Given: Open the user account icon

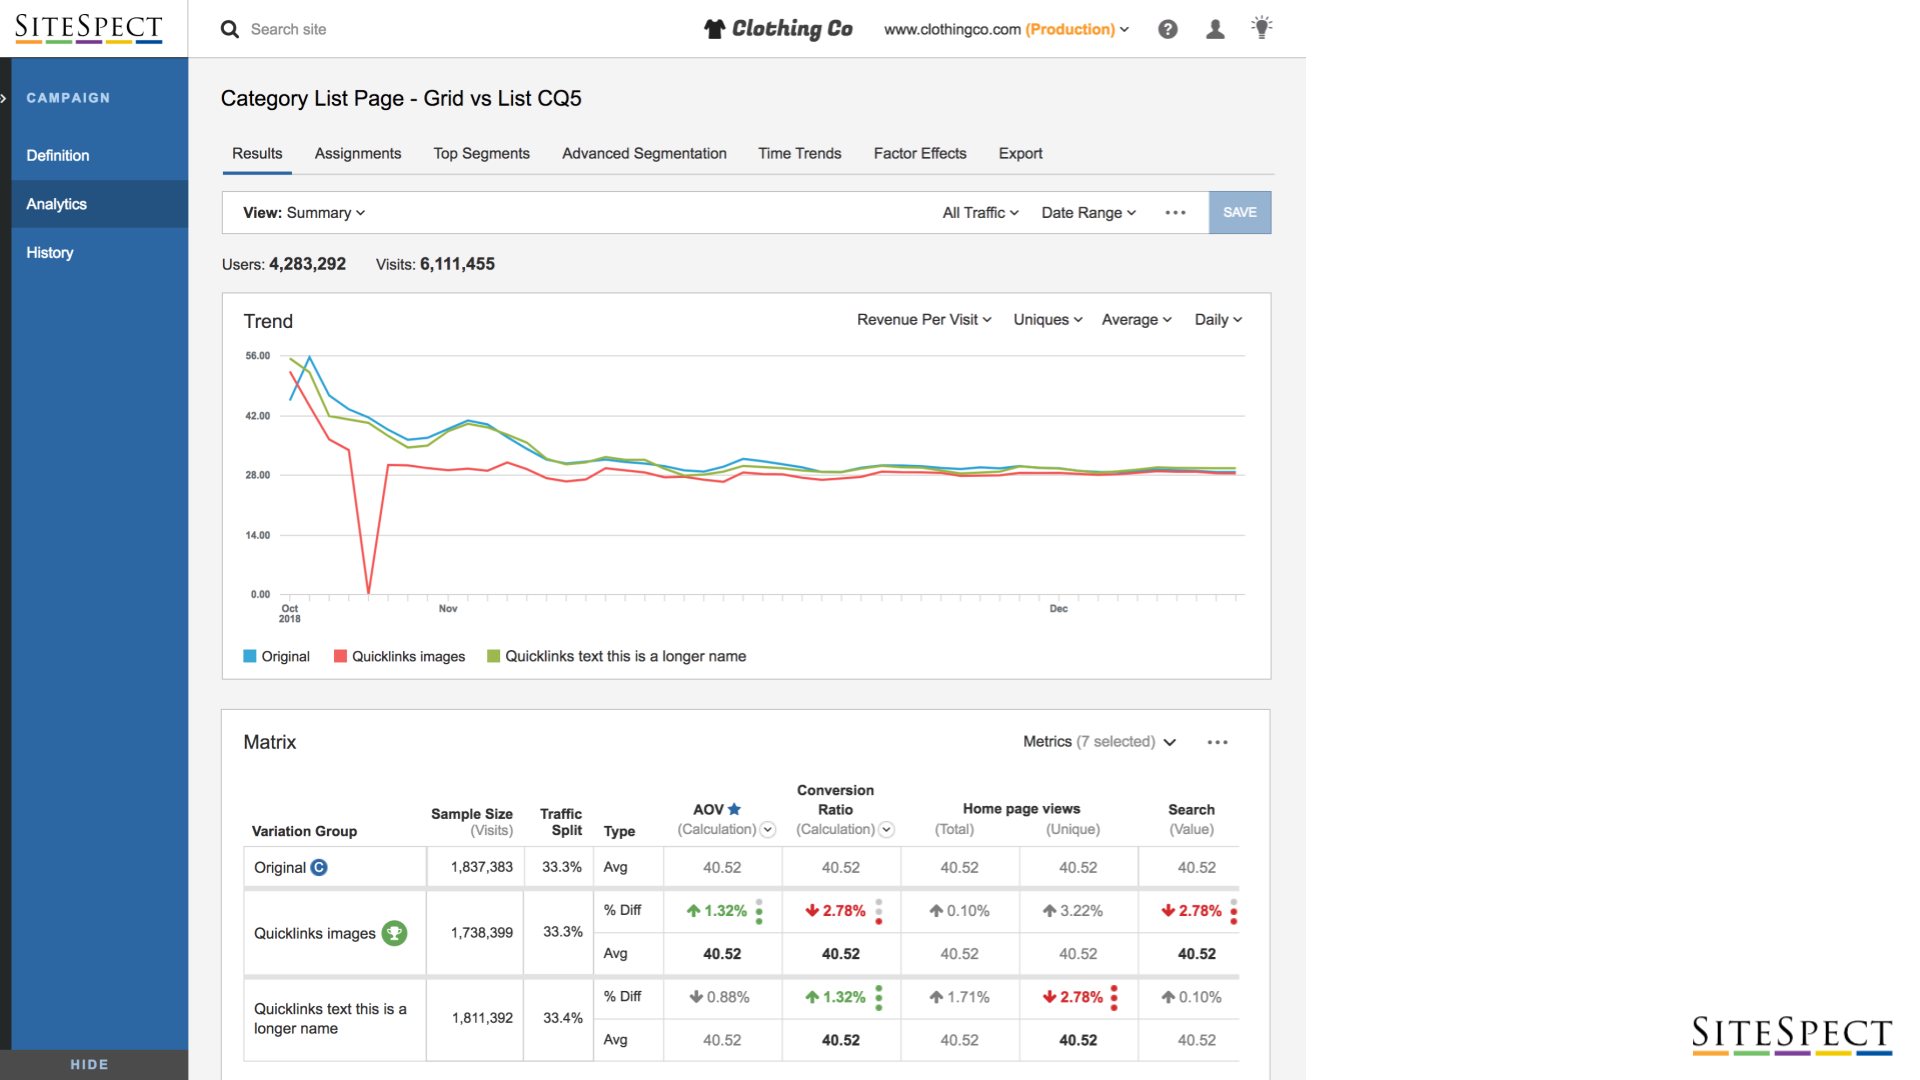Looking at the screenshot, I should pyautogui.click(x=1215, y=30).
